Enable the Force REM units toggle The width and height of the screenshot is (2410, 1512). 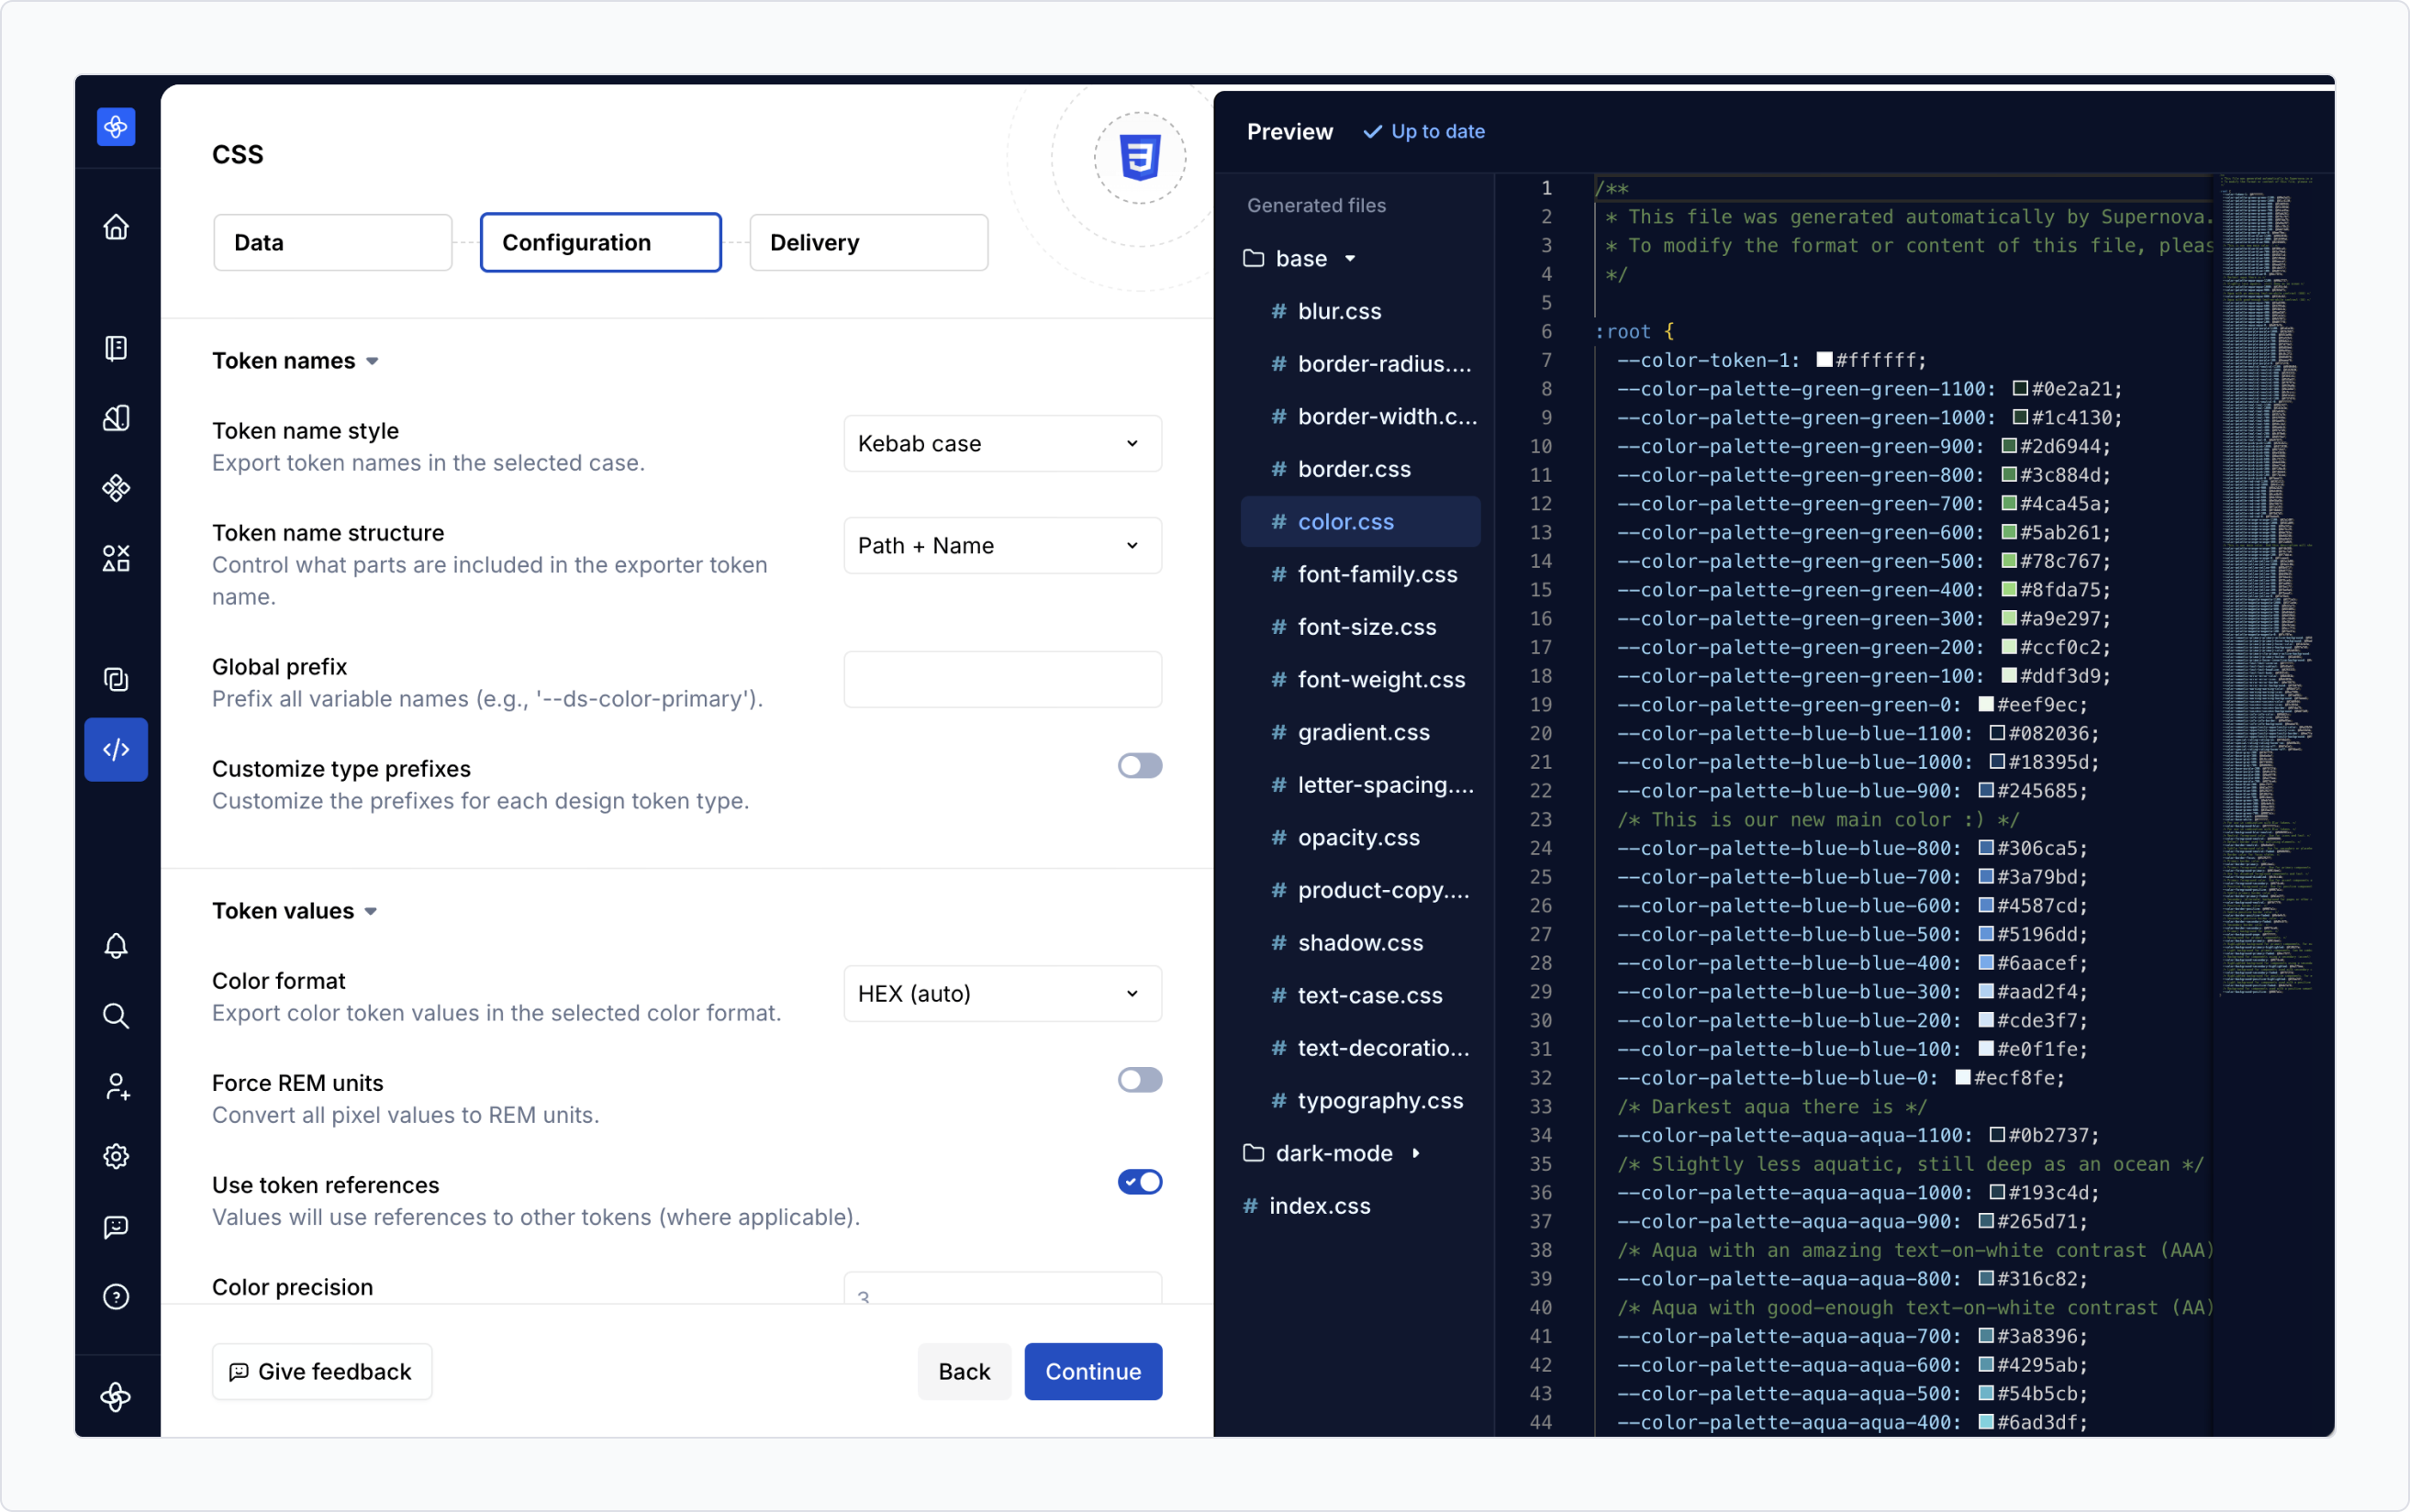[x=1139, y=1080]
